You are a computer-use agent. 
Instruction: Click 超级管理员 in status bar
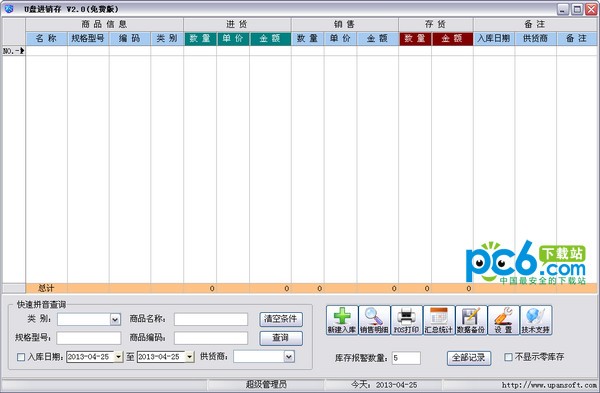point(266,385)
